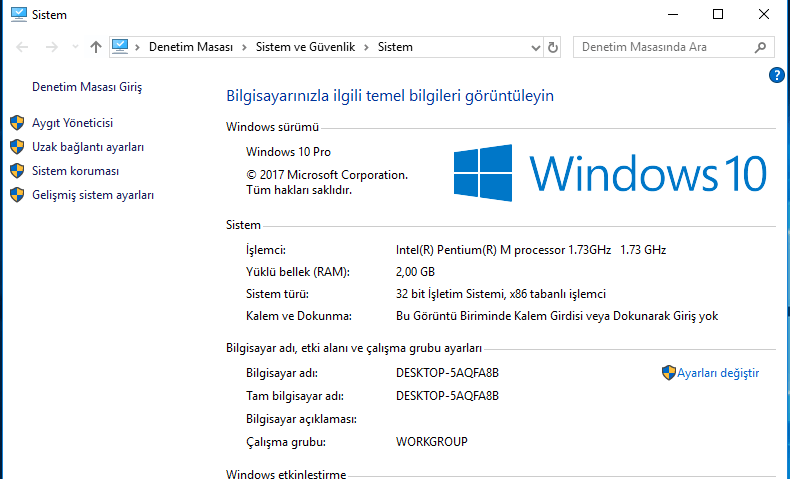This screenshot has height=479, width=790.
Task: Open the blue Help question mark
Action: click(776, 76)
